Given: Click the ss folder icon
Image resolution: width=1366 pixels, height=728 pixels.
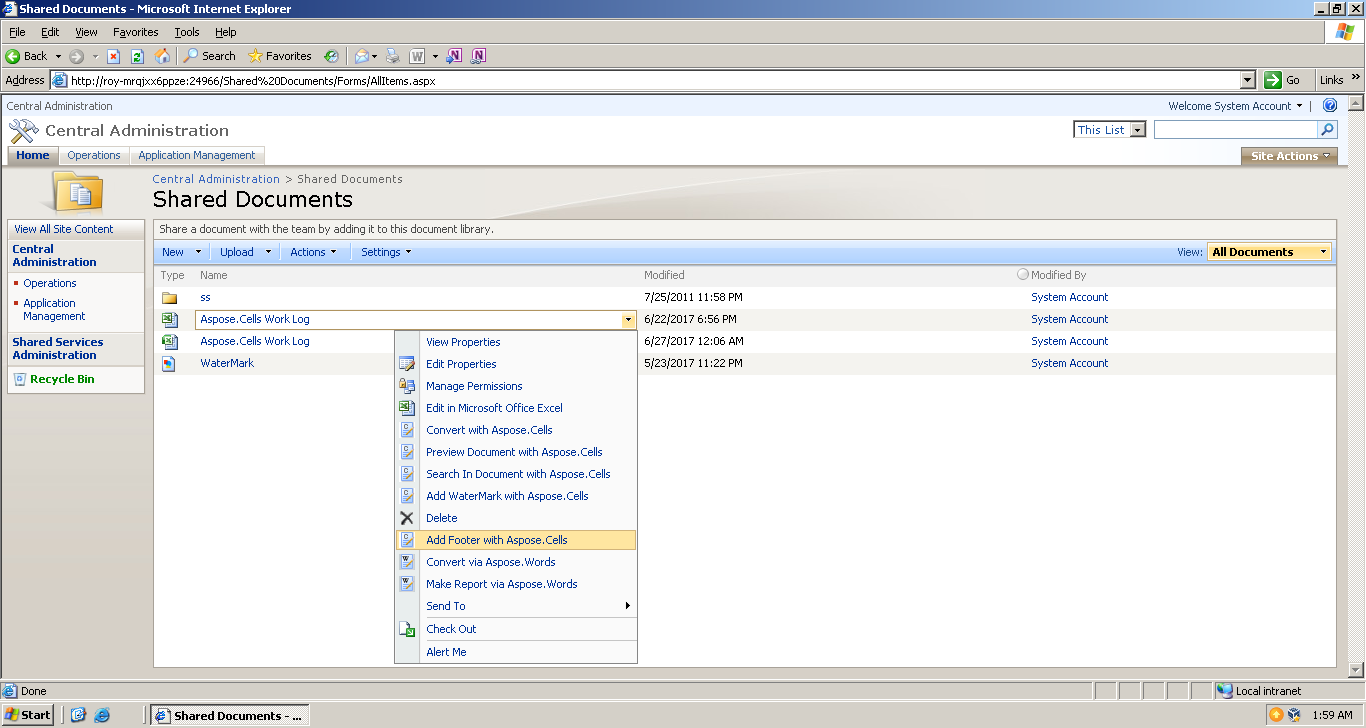Looking at the screenshot, I should [169, 298].
